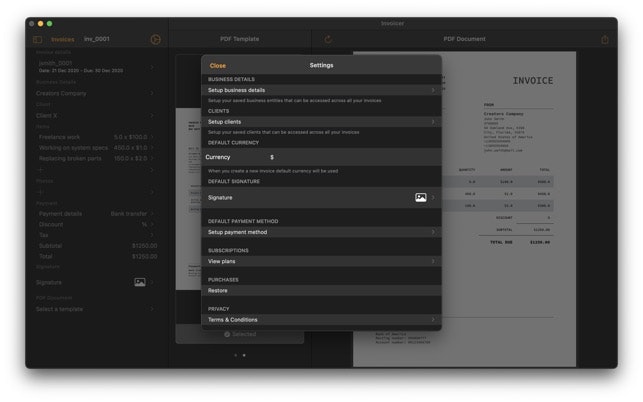Screen dimensions: 643x402
Task: Open View plans under Subscriptions
Action: tap(321, 261)
